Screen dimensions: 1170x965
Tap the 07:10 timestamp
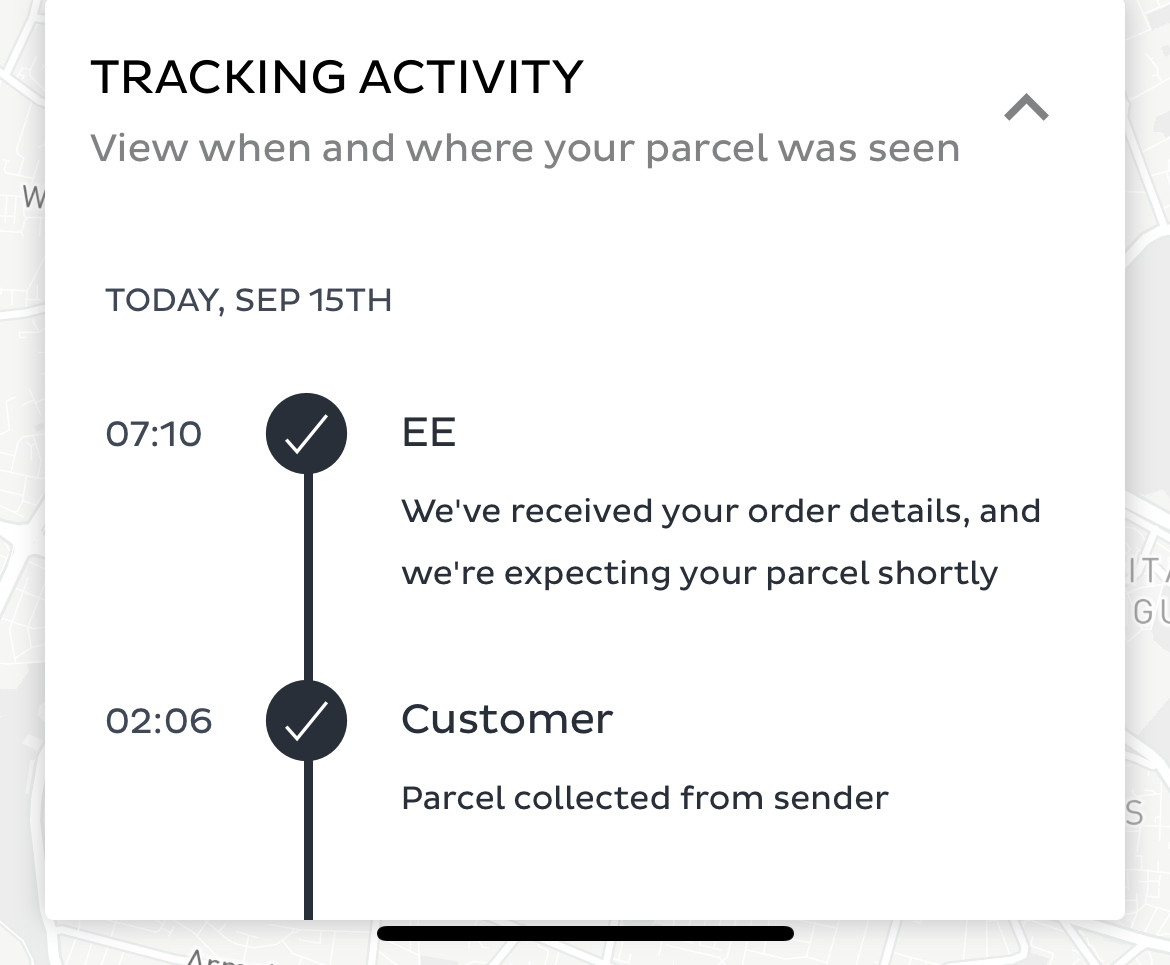coord(154,434)
